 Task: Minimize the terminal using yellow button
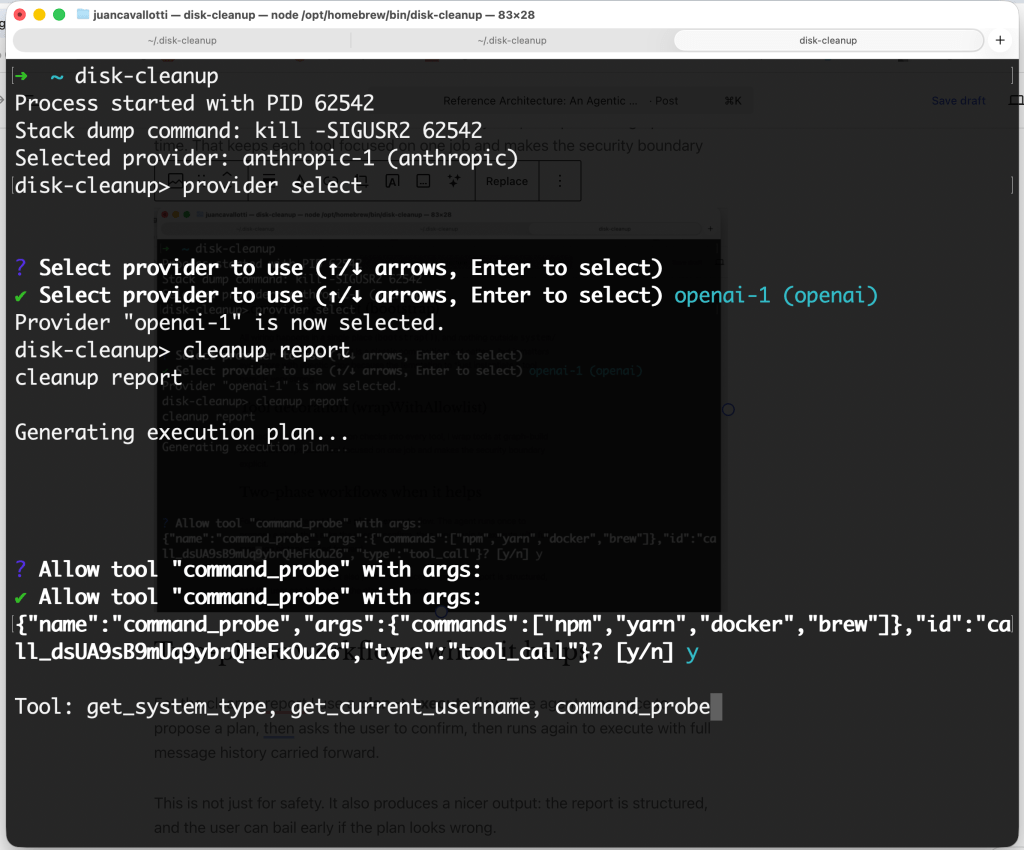point(39,15)
